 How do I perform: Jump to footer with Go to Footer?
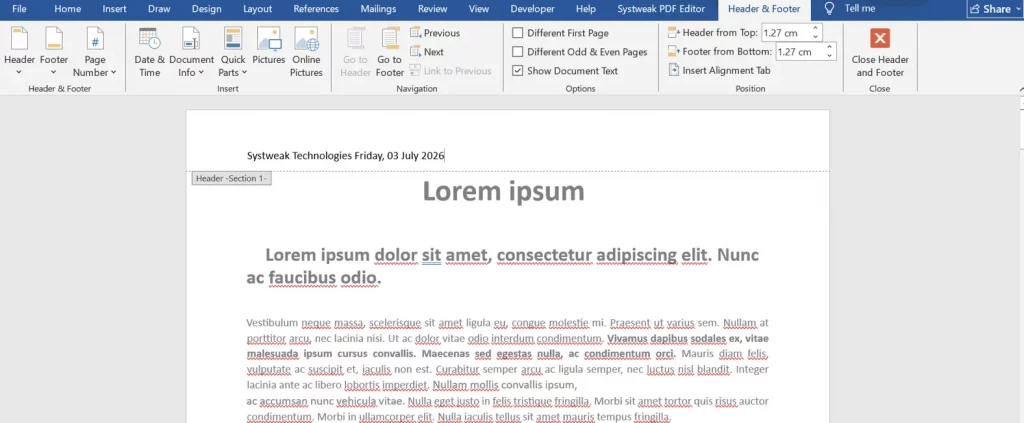point(390,52)
